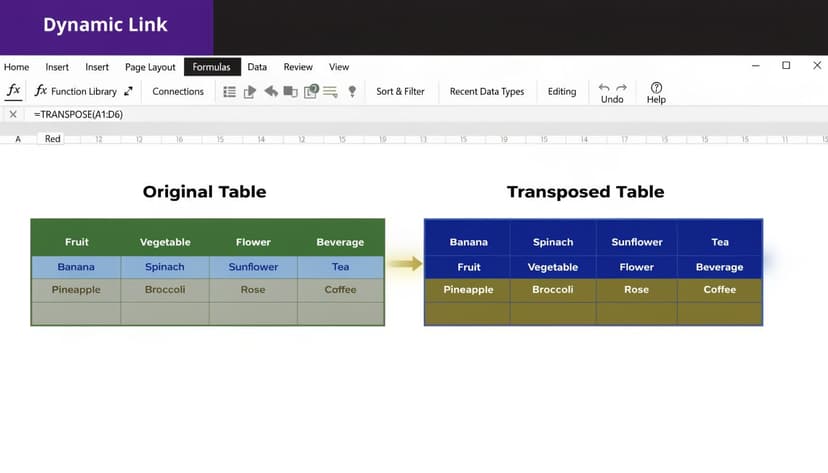This screenshot has height=473, width=828.
Task: Click Banana cell in Original Table
Action: [76, 267]
